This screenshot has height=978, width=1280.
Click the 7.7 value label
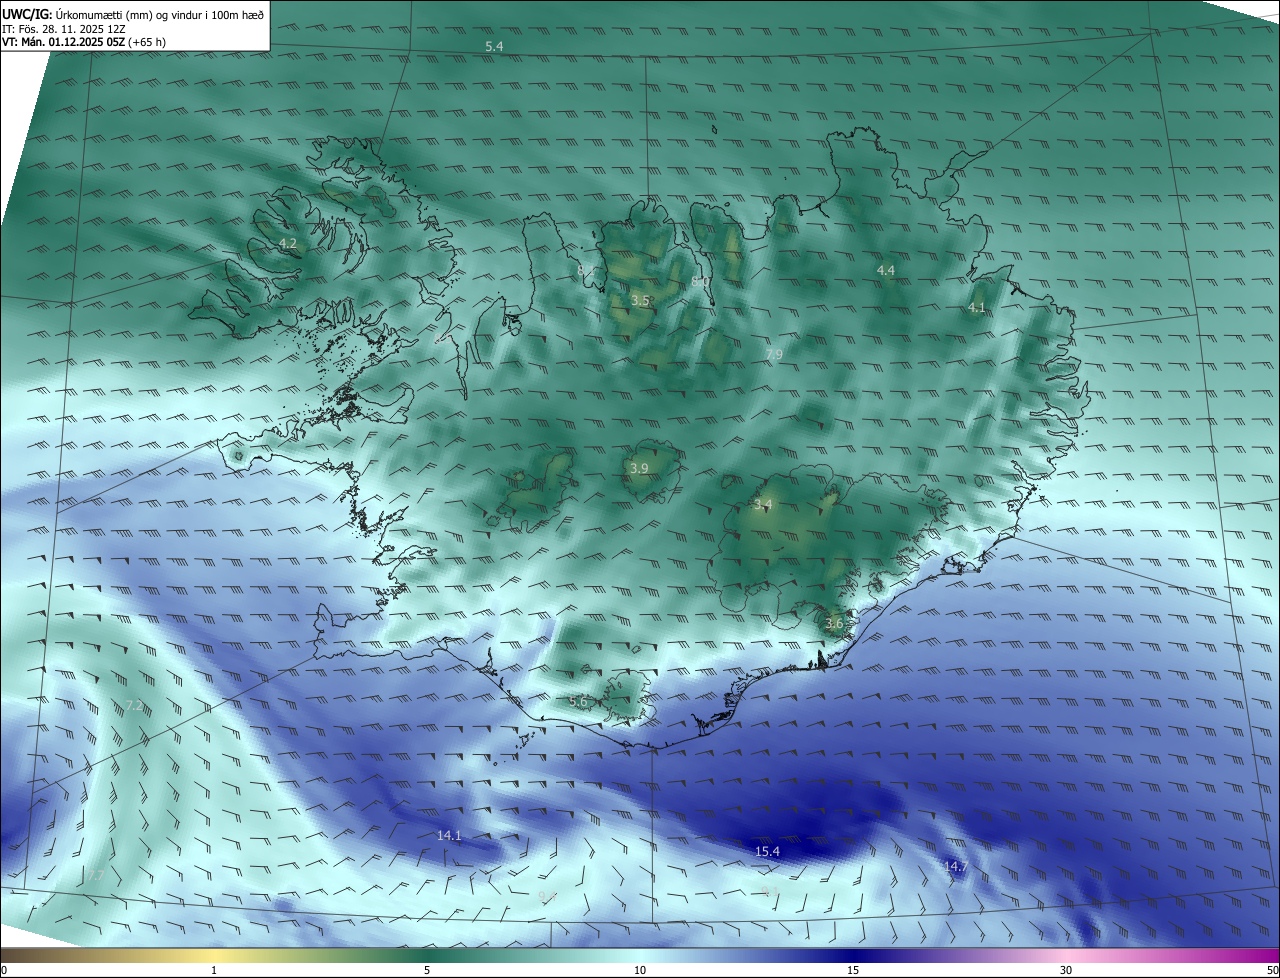point(94,876)
